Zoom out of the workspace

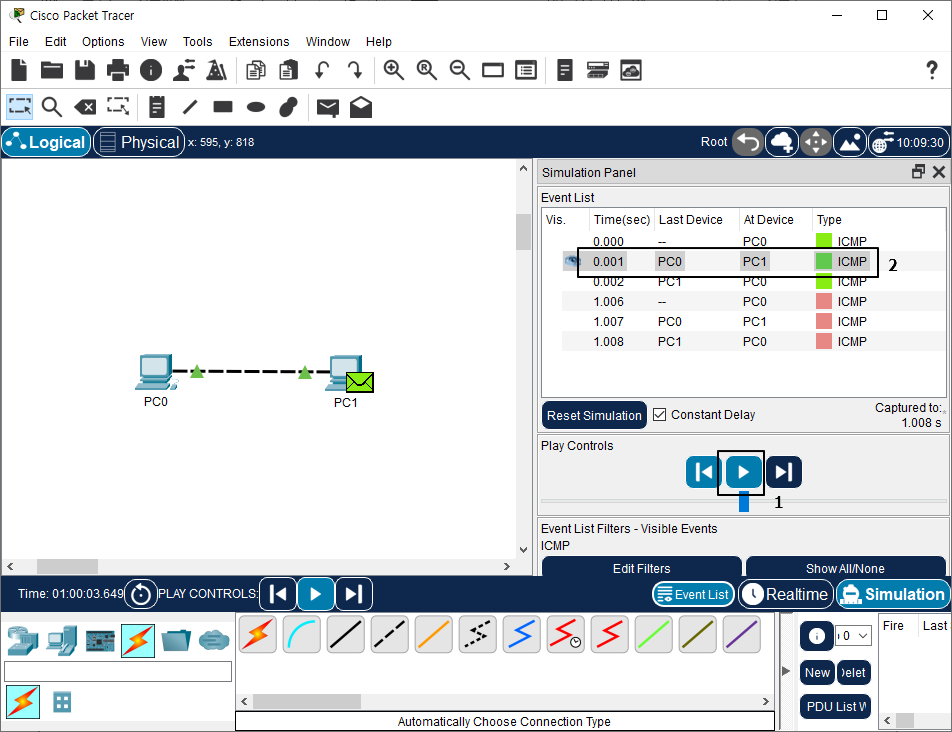(459, 70)
